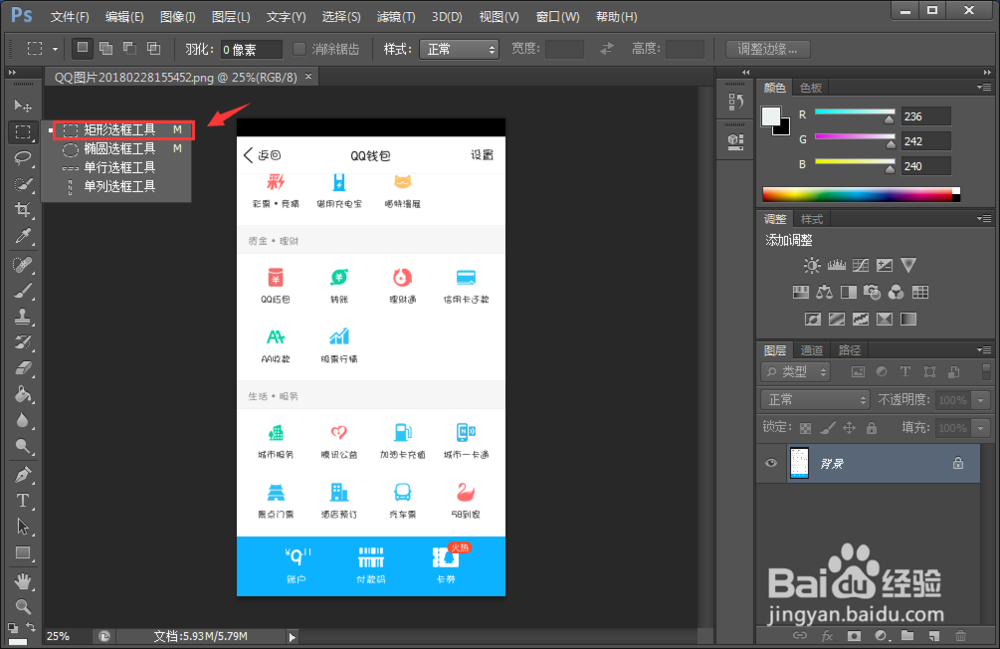The height and width of the screenshot is (649, 1000).
Task: Switch to the 色板 tab
Action: [x=811, y=87]
